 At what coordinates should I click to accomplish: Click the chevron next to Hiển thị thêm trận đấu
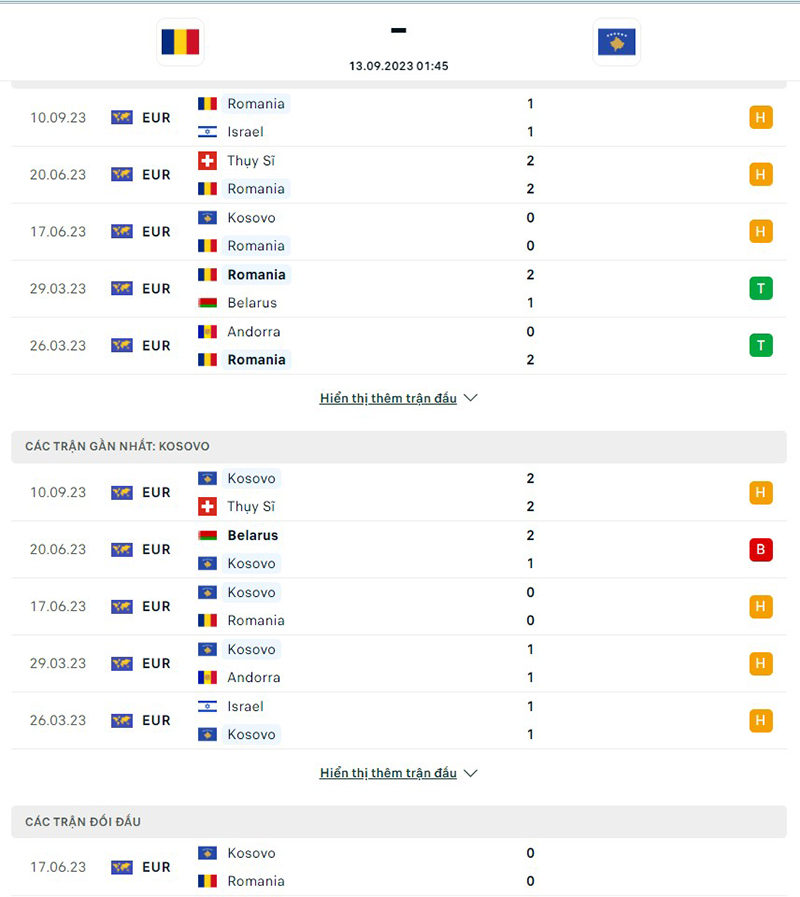click(470, 397)
